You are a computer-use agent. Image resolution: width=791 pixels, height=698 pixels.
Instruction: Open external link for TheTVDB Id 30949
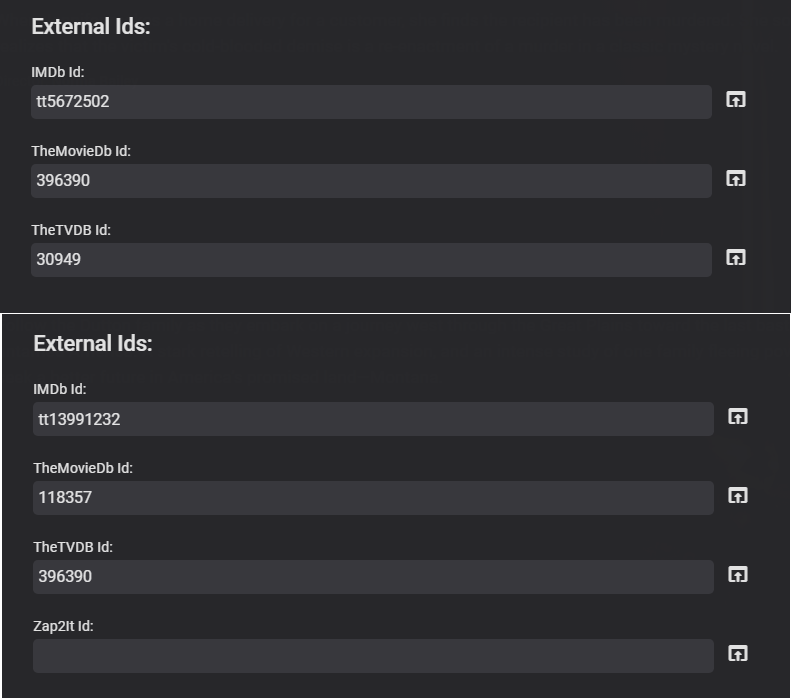pyautogui.click(x=736, y=258)
